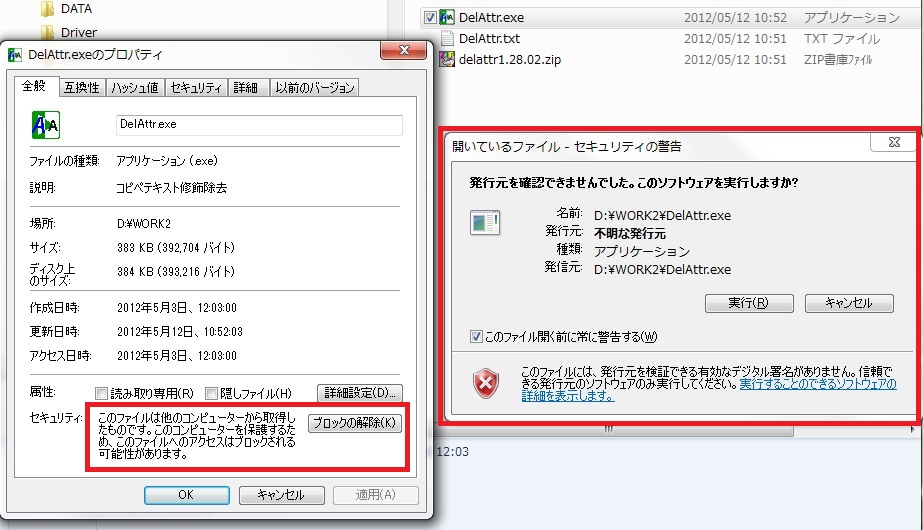Switch to the 互換性 tab

tap(81, 88)
